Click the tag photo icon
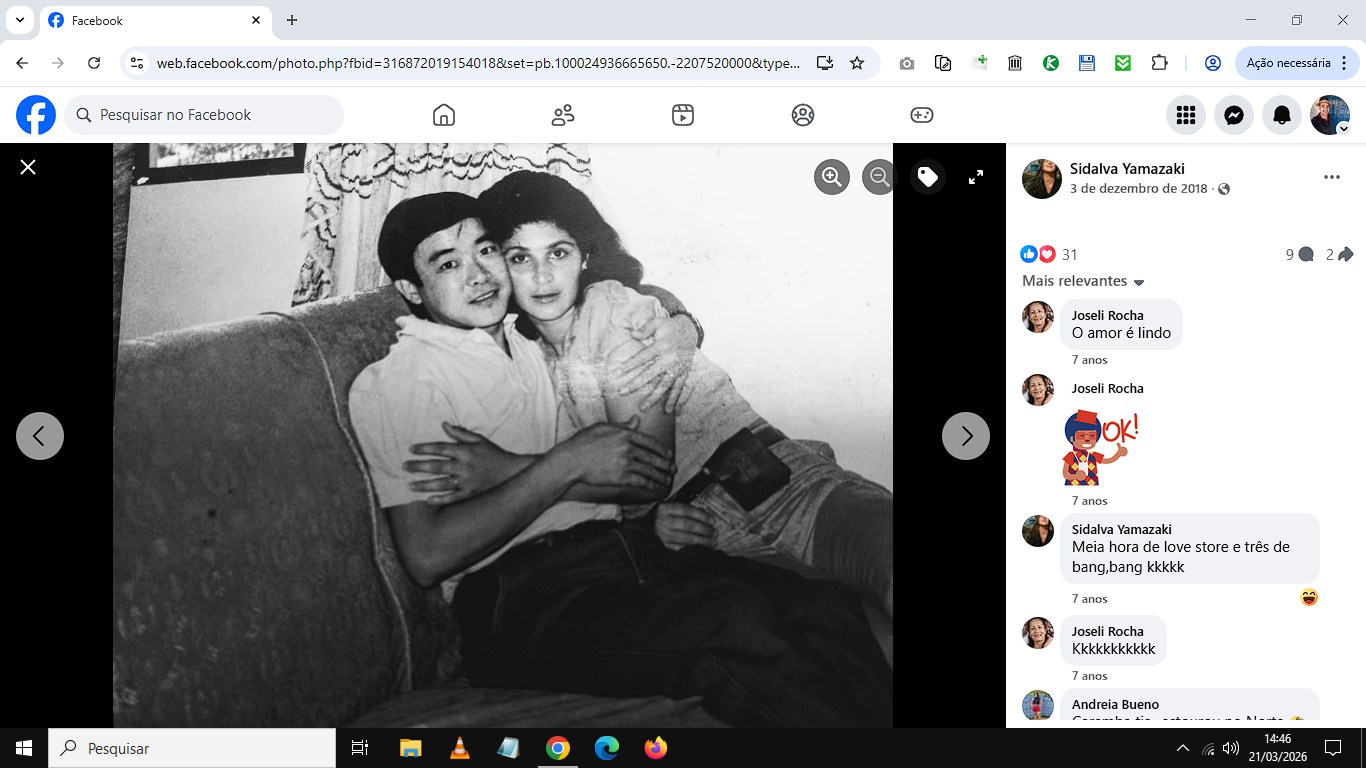 (928, 177)
